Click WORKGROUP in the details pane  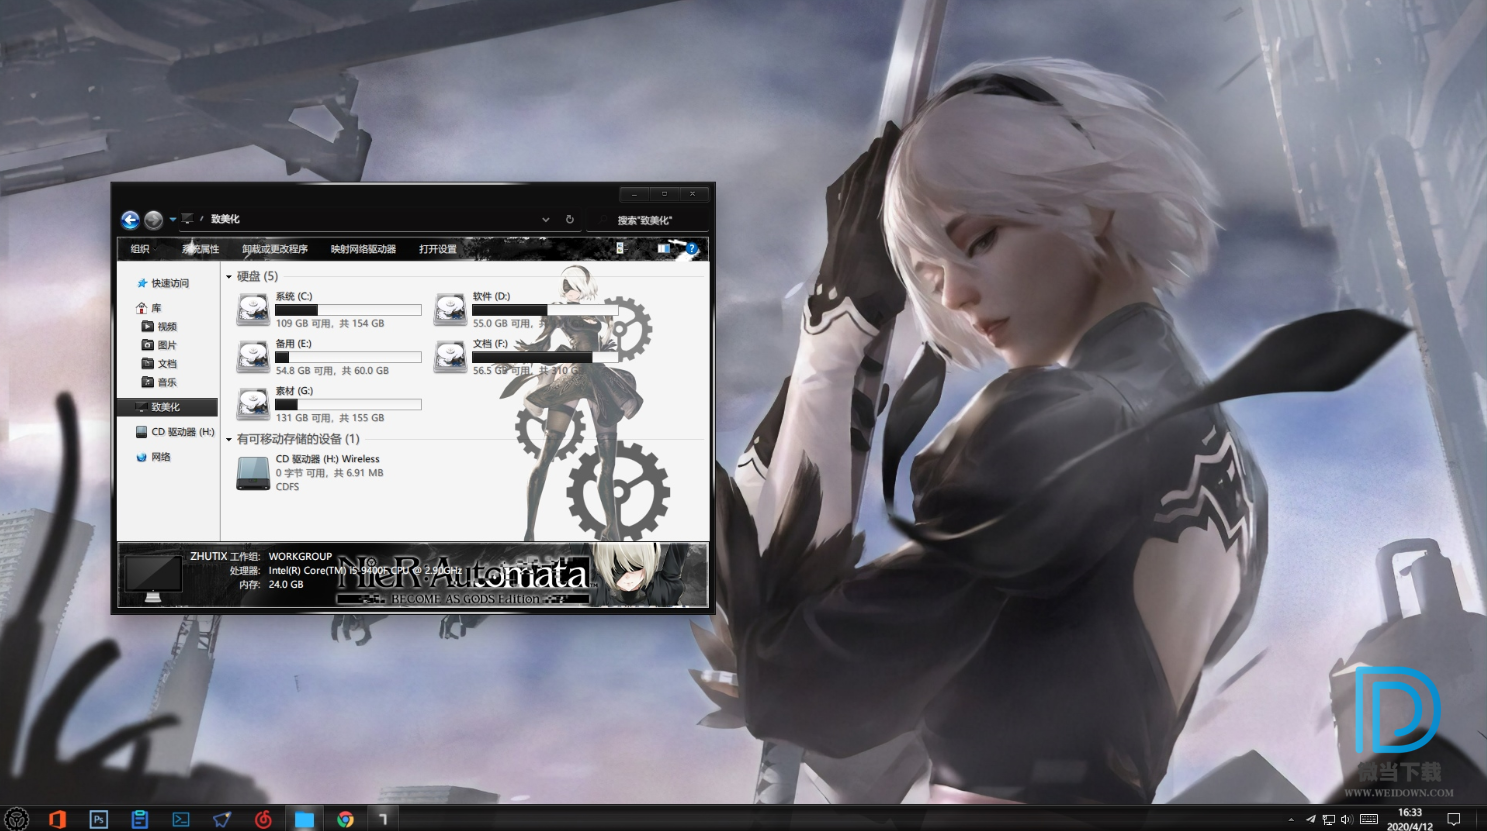[x=300, y=557]
